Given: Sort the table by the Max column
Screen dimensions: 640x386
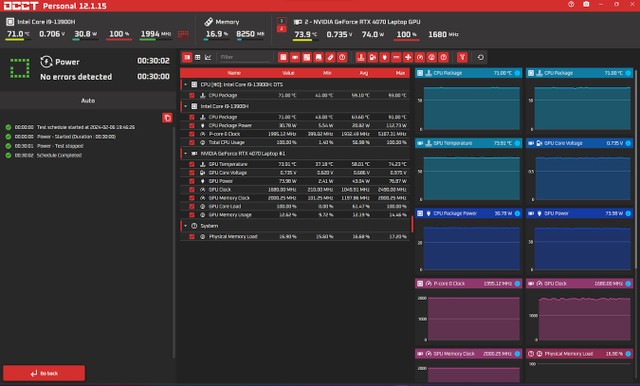Looking at the screenshot, I should click(400, 73).
